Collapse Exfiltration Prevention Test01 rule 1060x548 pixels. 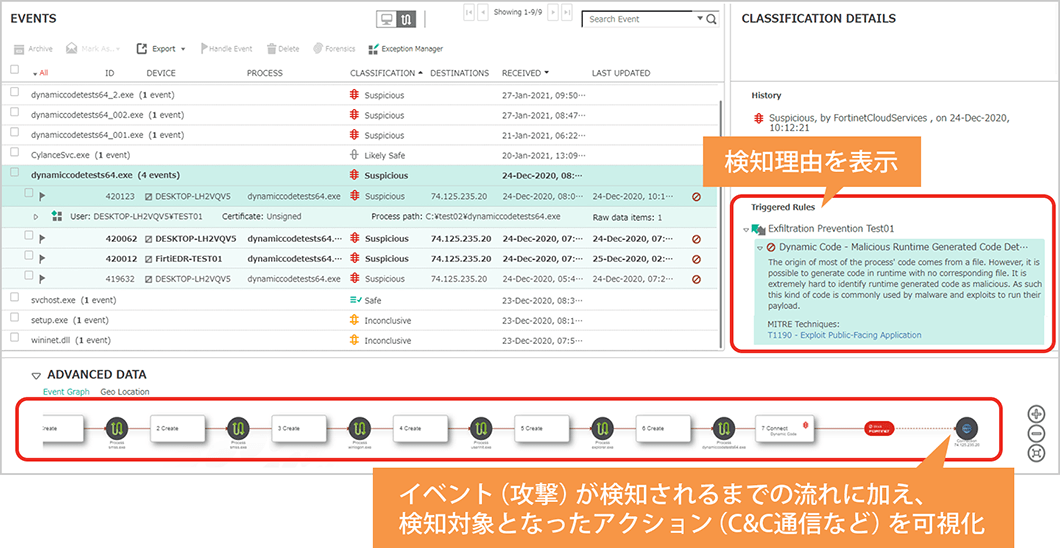[746, 229]
